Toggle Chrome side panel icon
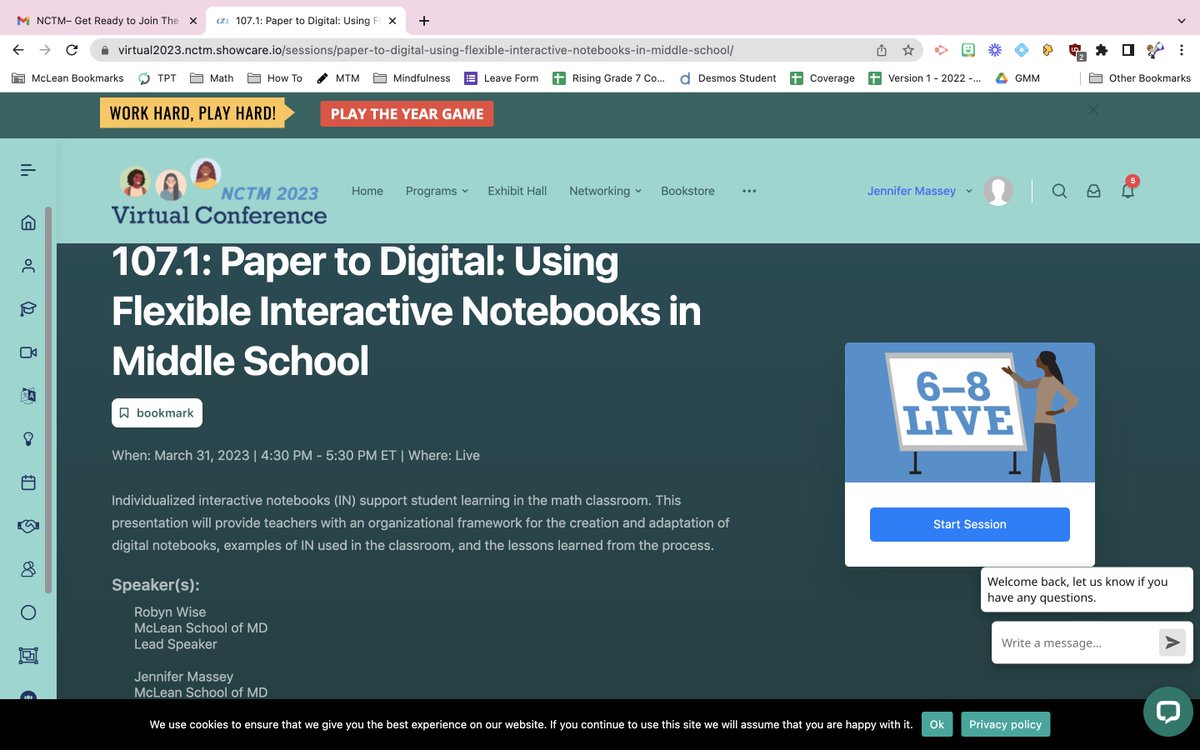The width and height of the screenshot is (1200, 750). coord(1128,49)
